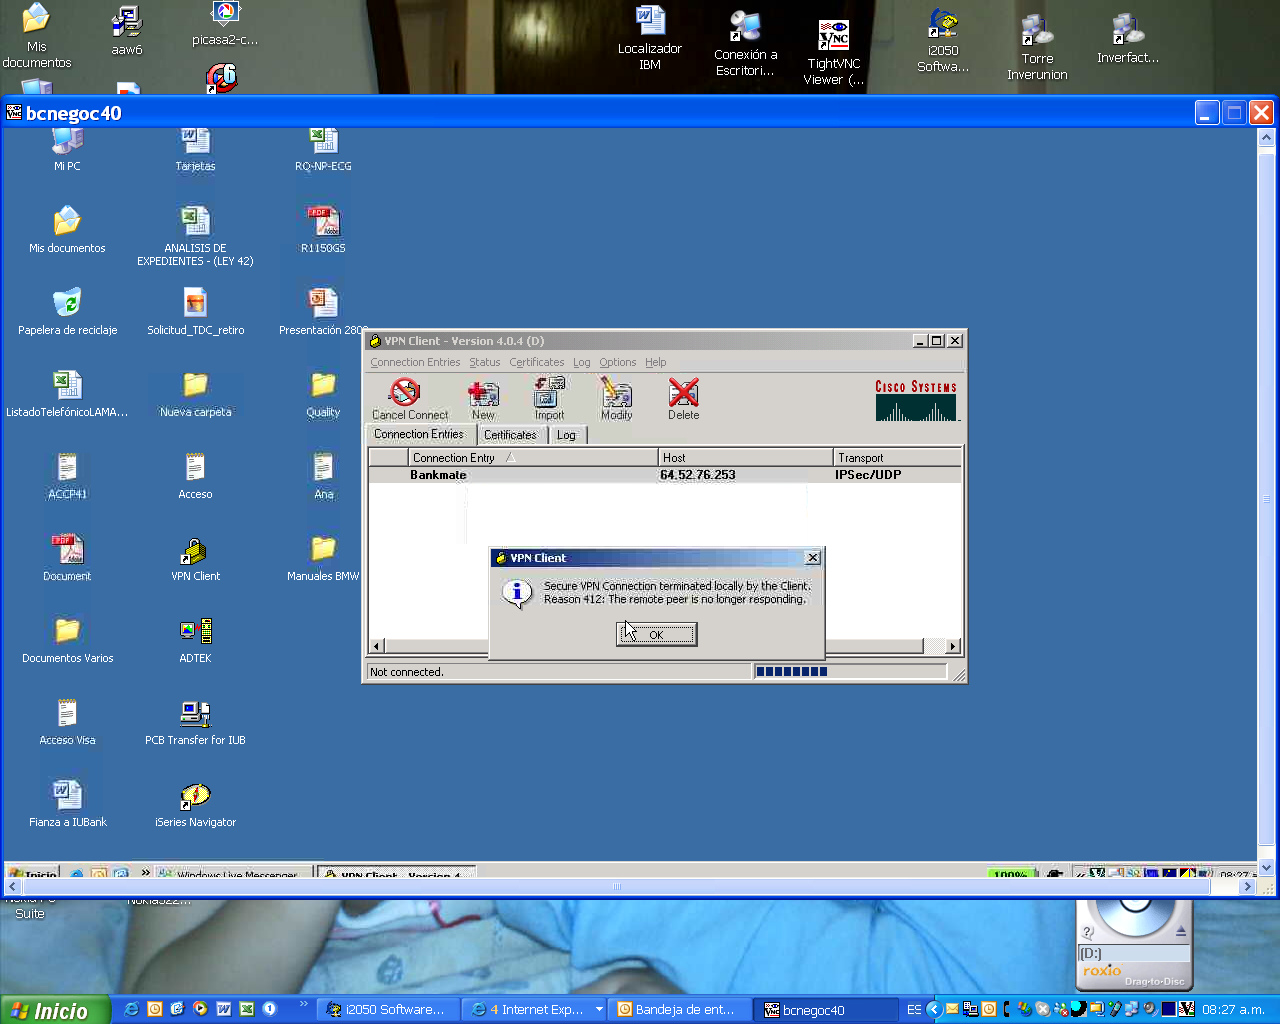Viewport: 1280px width, 1024px height.
Task: Click the bcnegoc40 taskbar button
Action: [x=826, y=1009]
